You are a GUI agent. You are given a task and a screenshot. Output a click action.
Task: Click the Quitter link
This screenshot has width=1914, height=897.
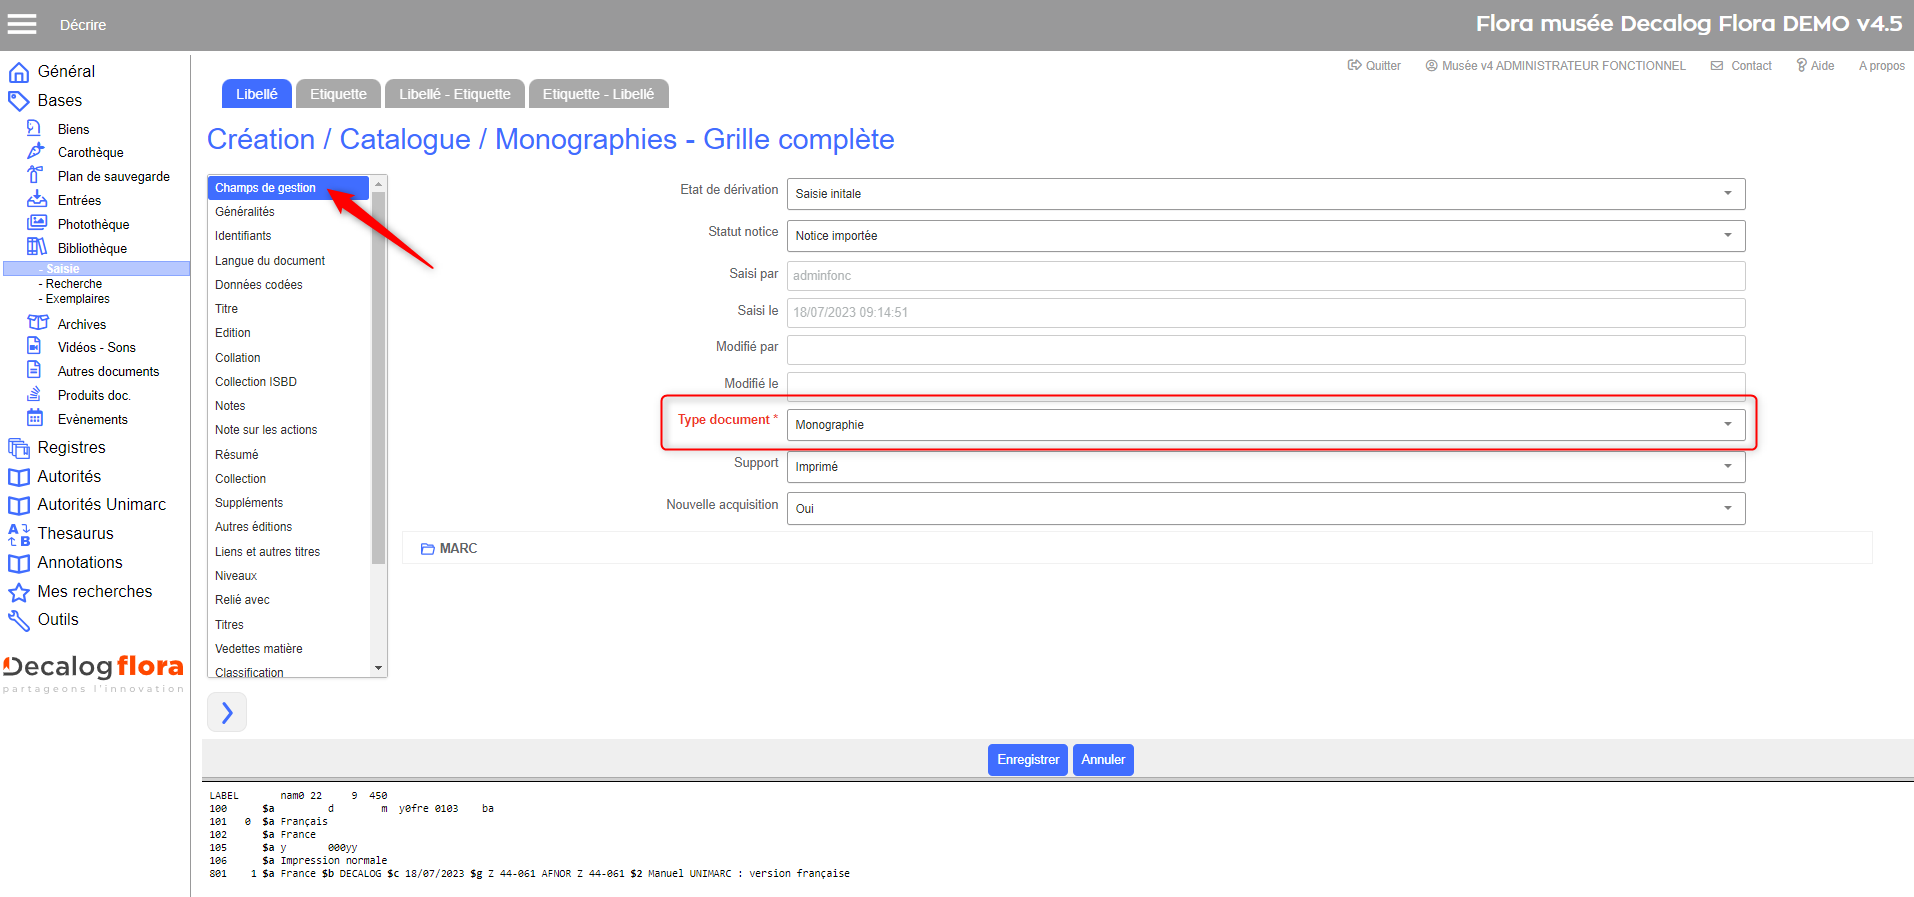pos(1374,66)
